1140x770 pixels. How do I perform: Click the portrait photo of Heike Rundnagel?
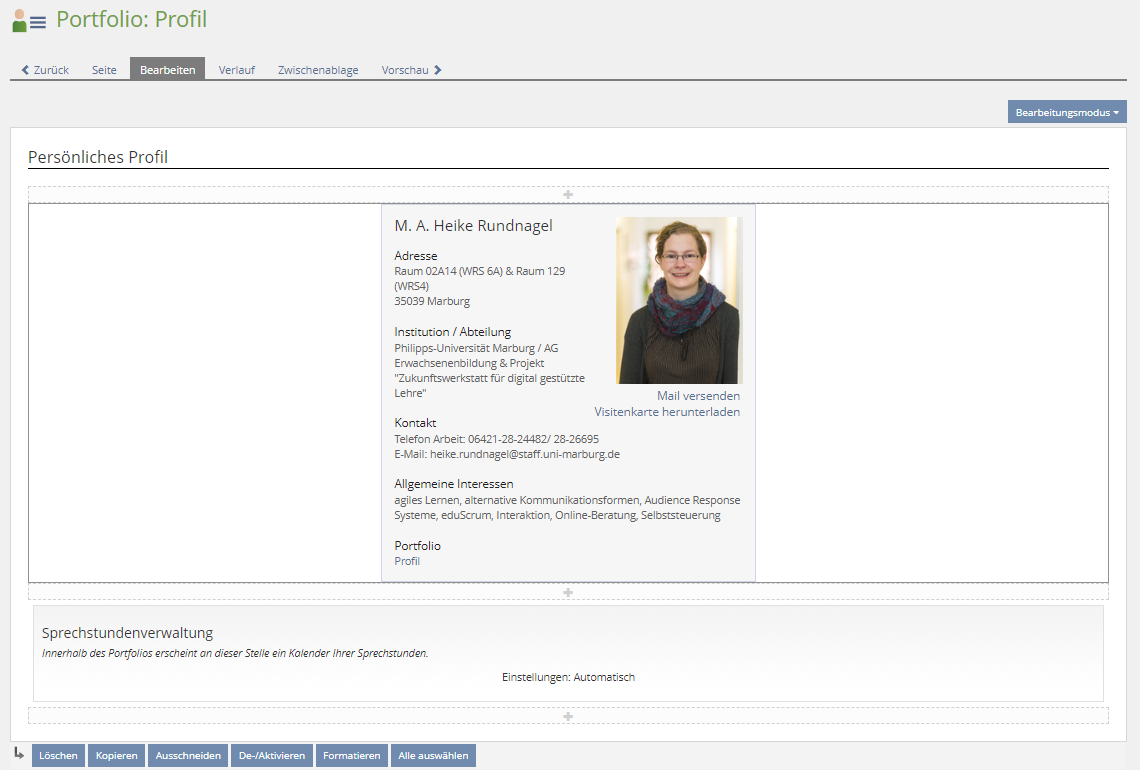click(x=679, y=299)
